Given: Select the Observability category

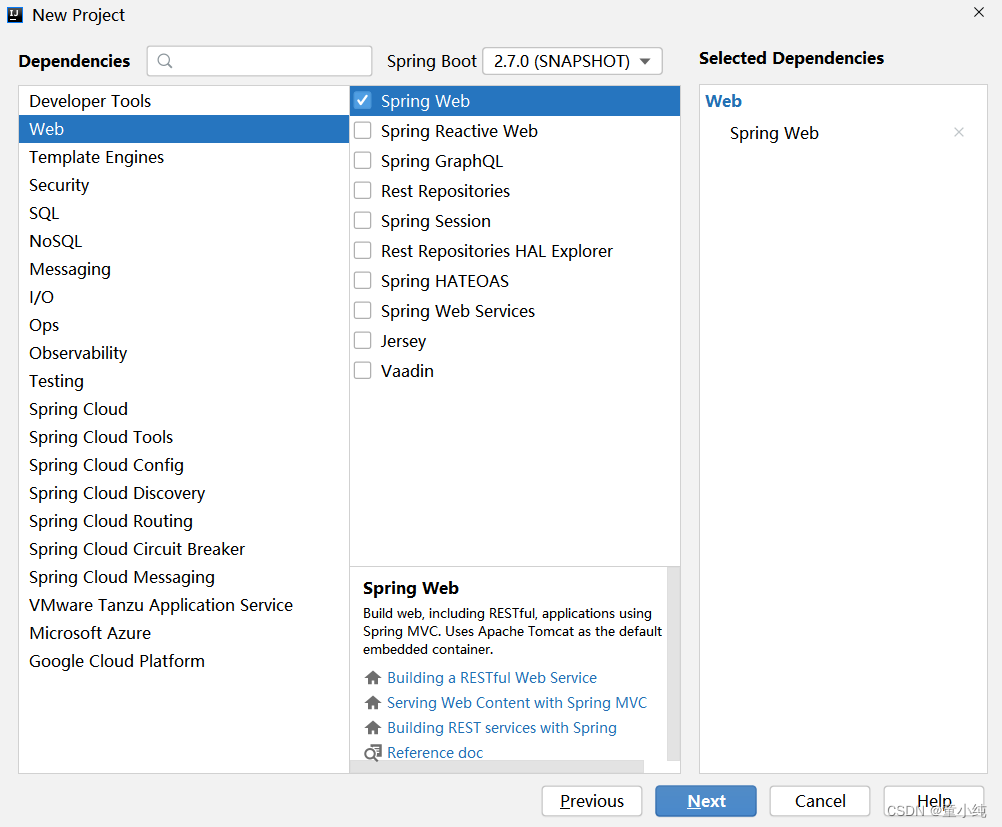Looking at the screenshot, I should tap(184, 353).
